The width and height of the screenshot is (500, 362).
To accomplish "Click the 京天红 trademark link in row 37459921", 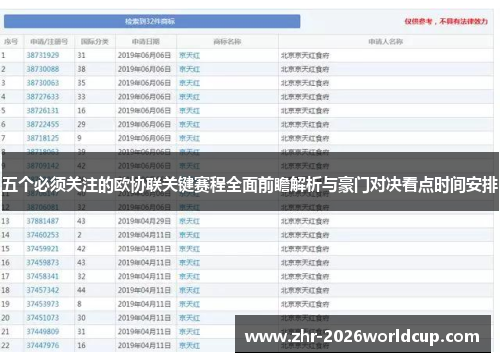I will 189,249.
